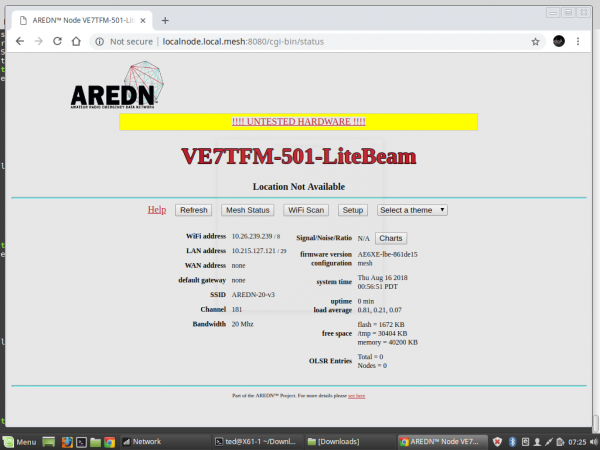Maximize the Chrome window
This screenshot has height=450, width=600.
pos(568,13)
